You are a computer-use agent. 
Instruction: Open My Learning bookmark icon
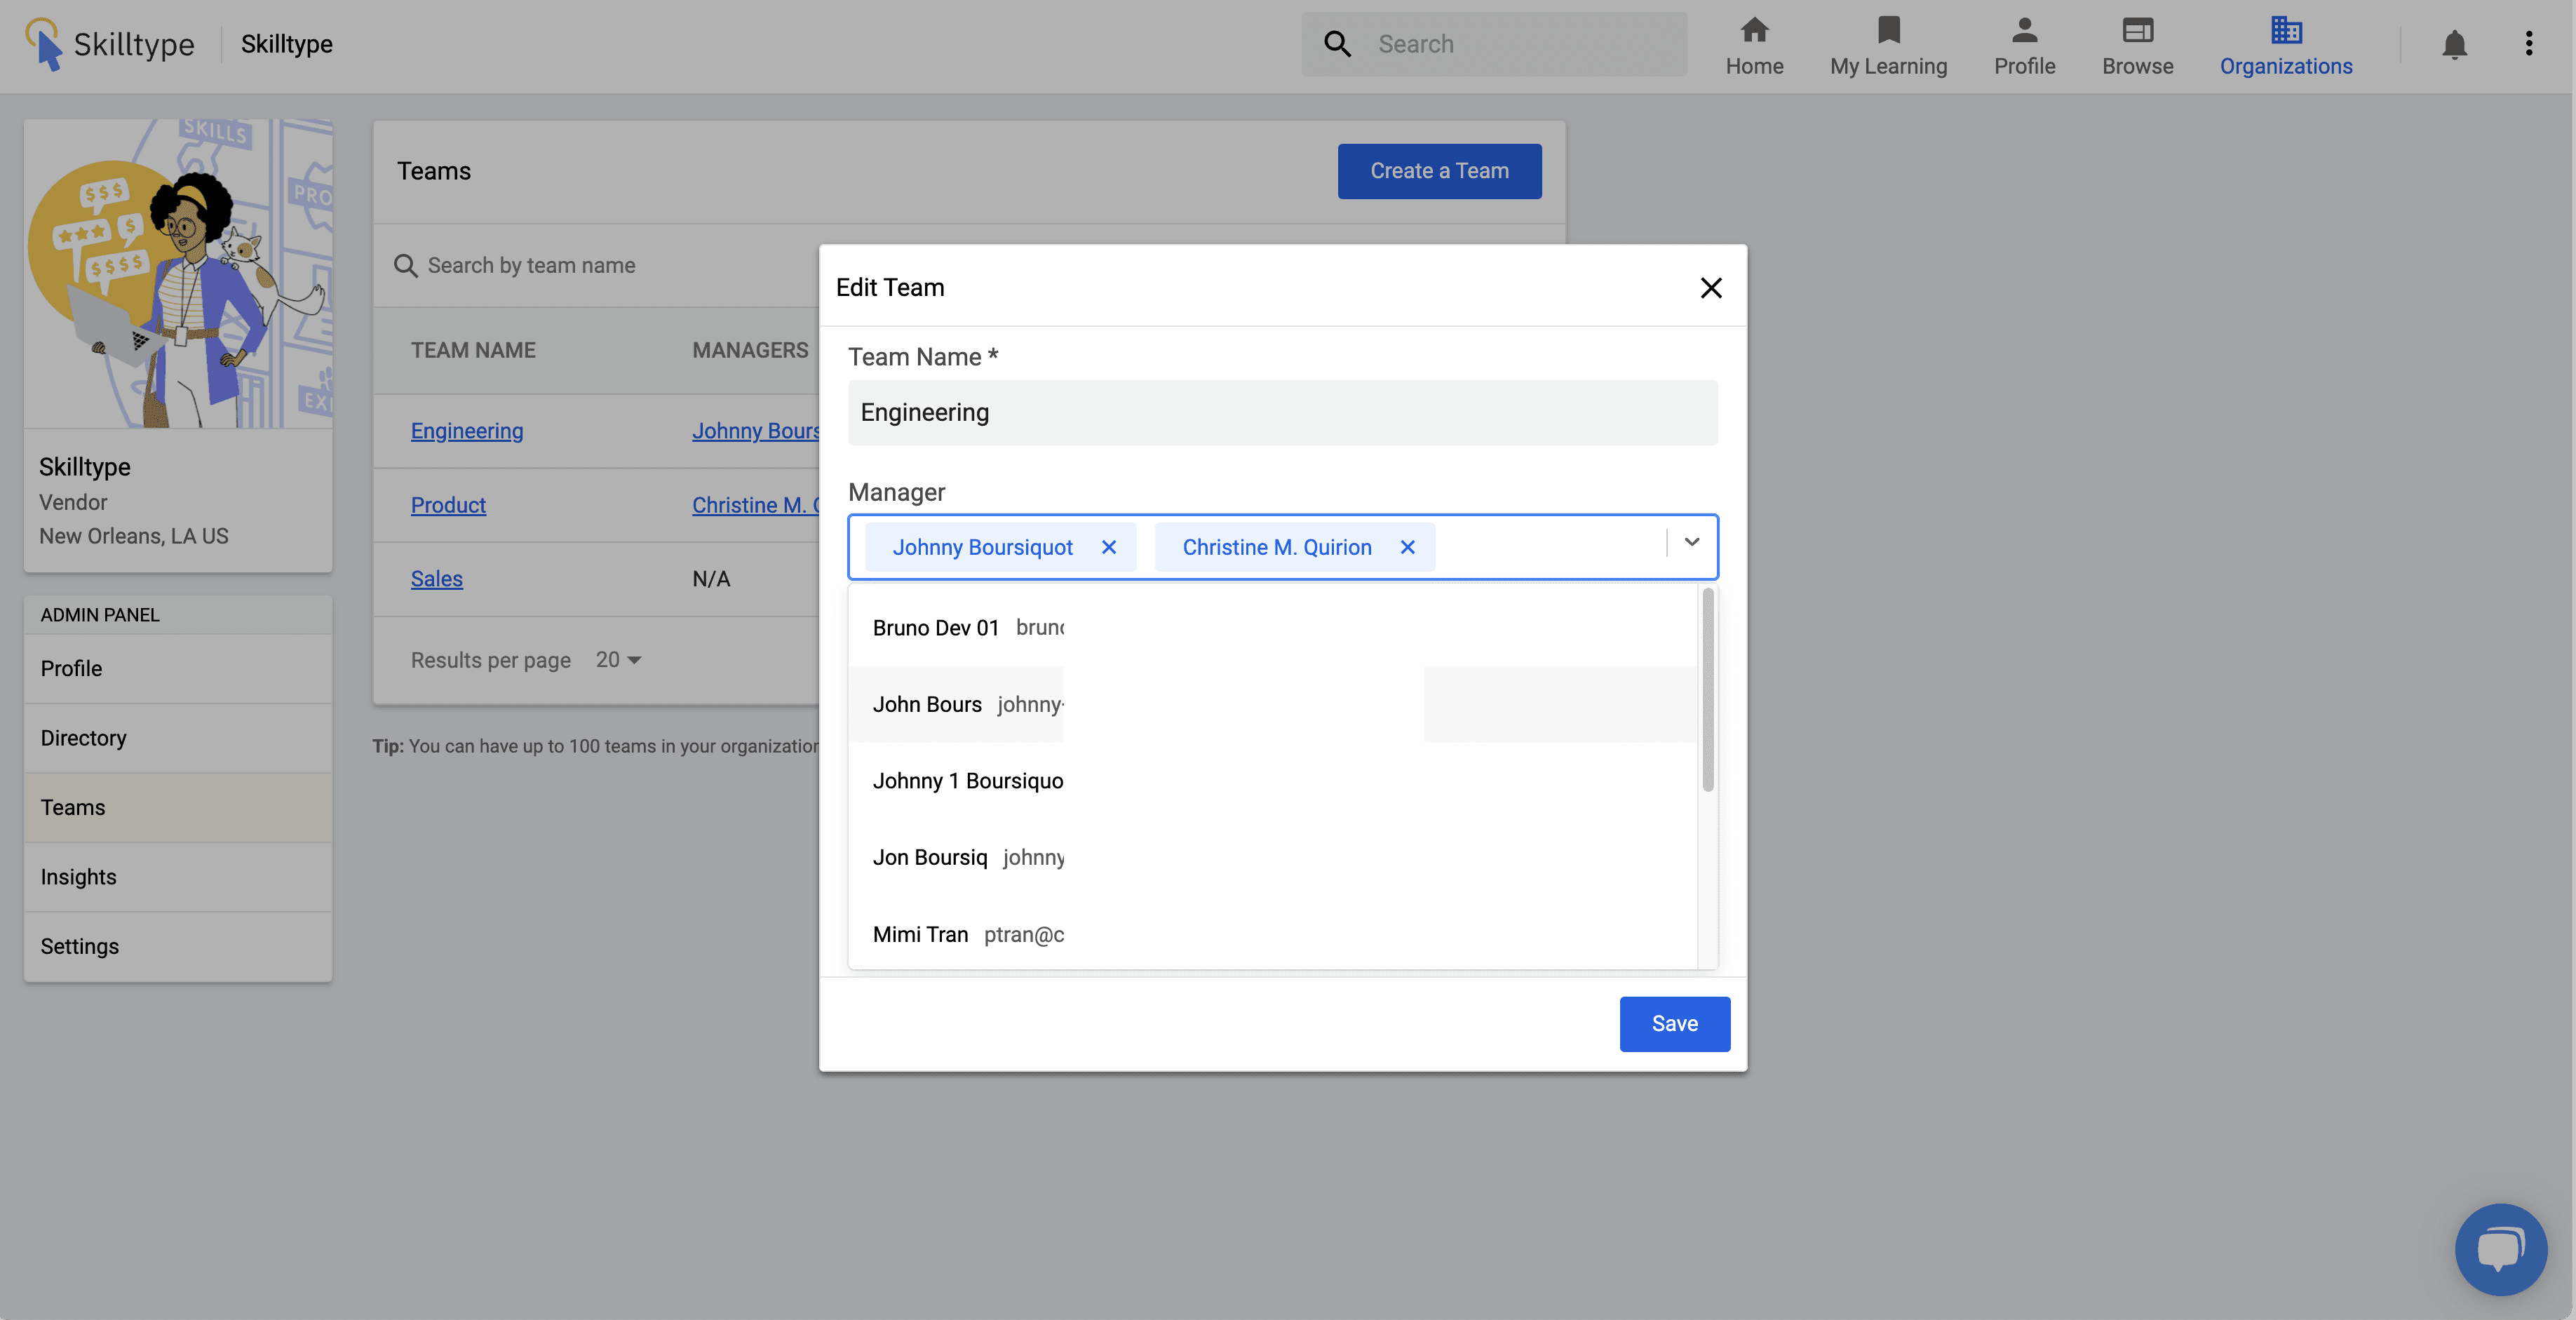[x=1888, y=30]
